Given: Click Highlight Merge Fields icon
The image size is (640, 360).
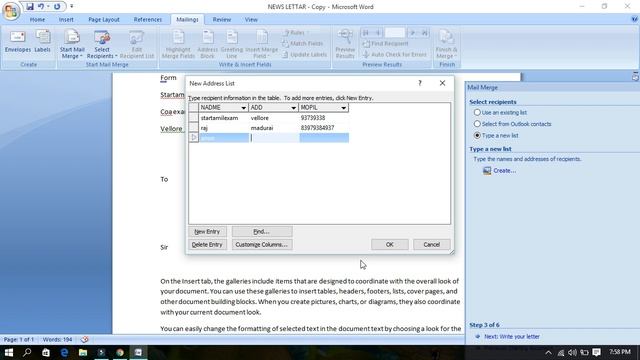Looking at the screenshot, I should [x=178, y=44].
